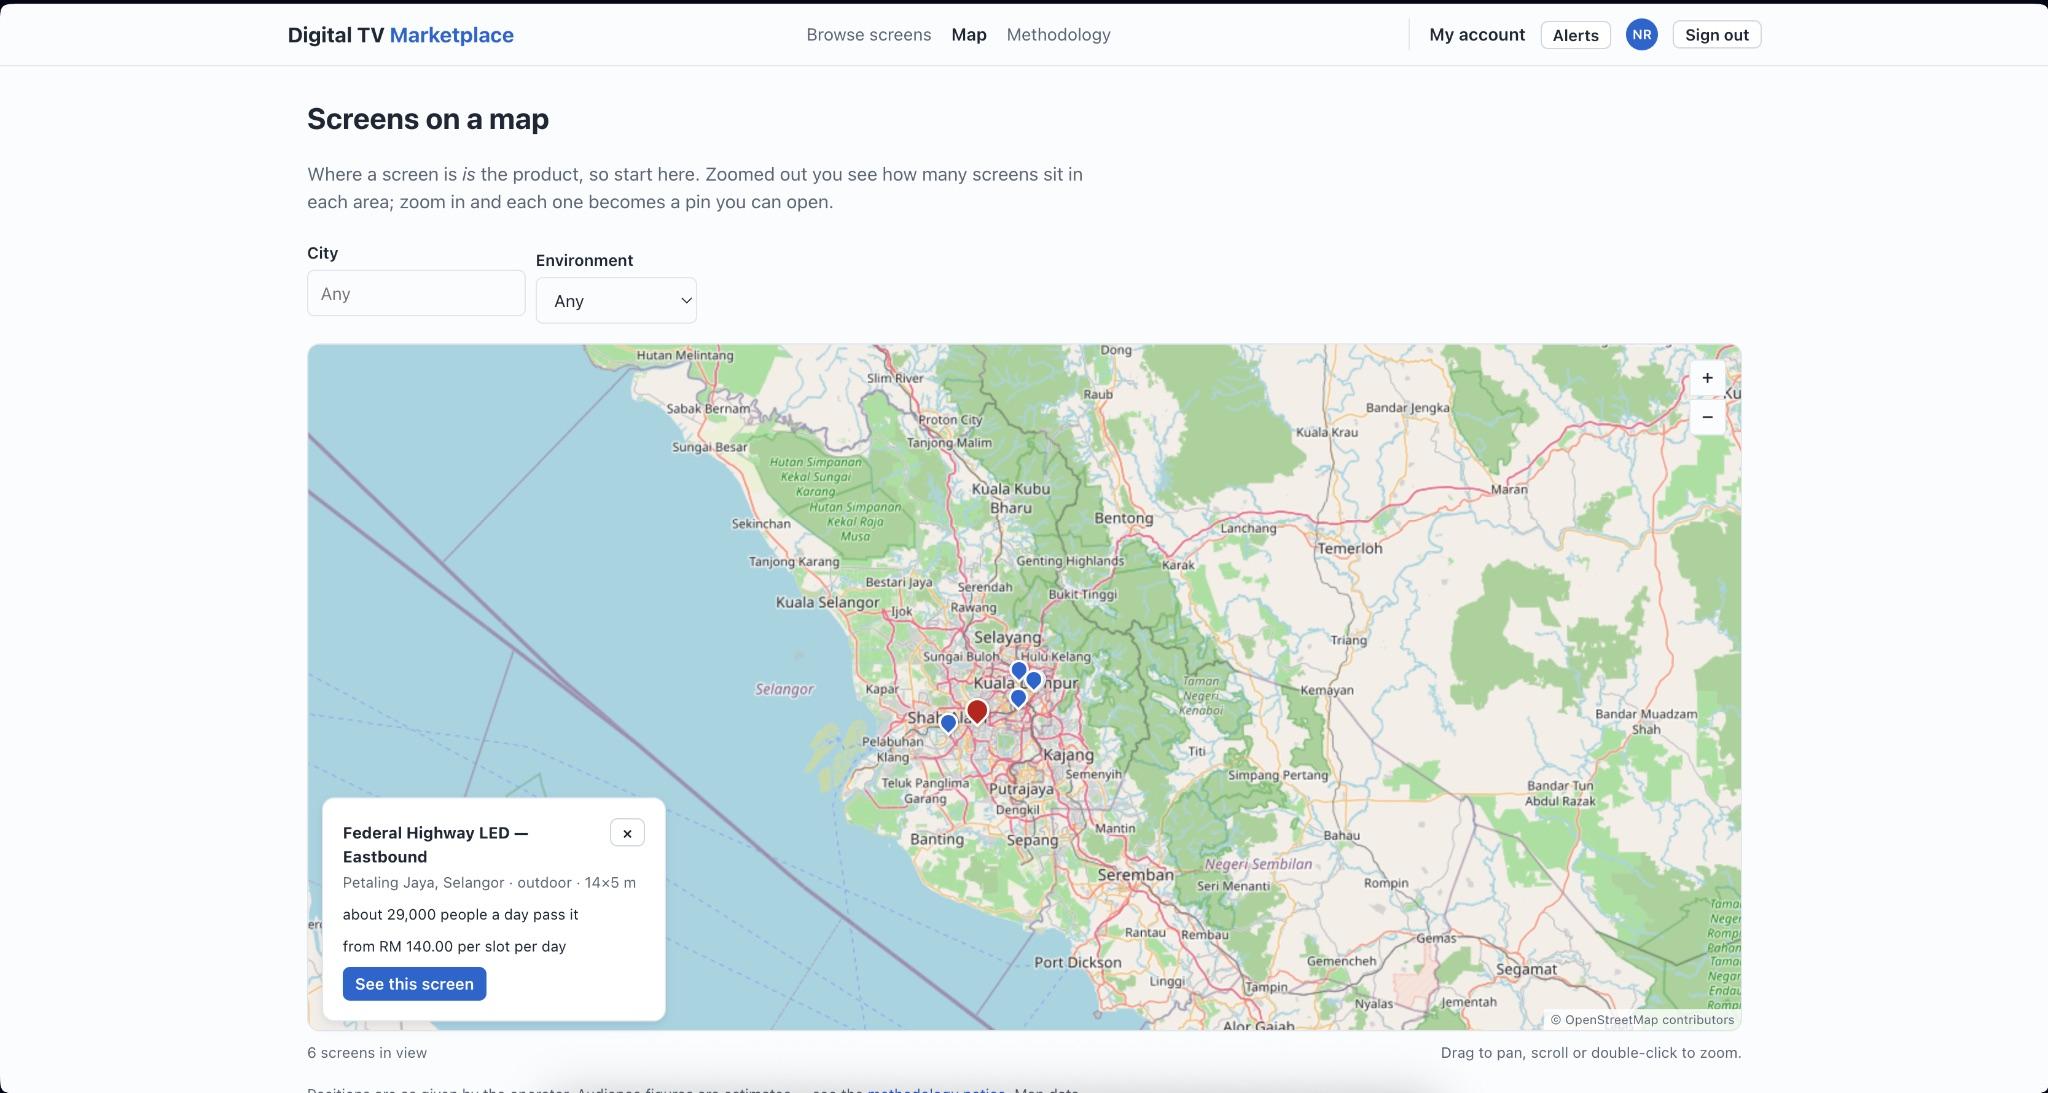Expand the Environment dropdown

[x=616, y=300]
